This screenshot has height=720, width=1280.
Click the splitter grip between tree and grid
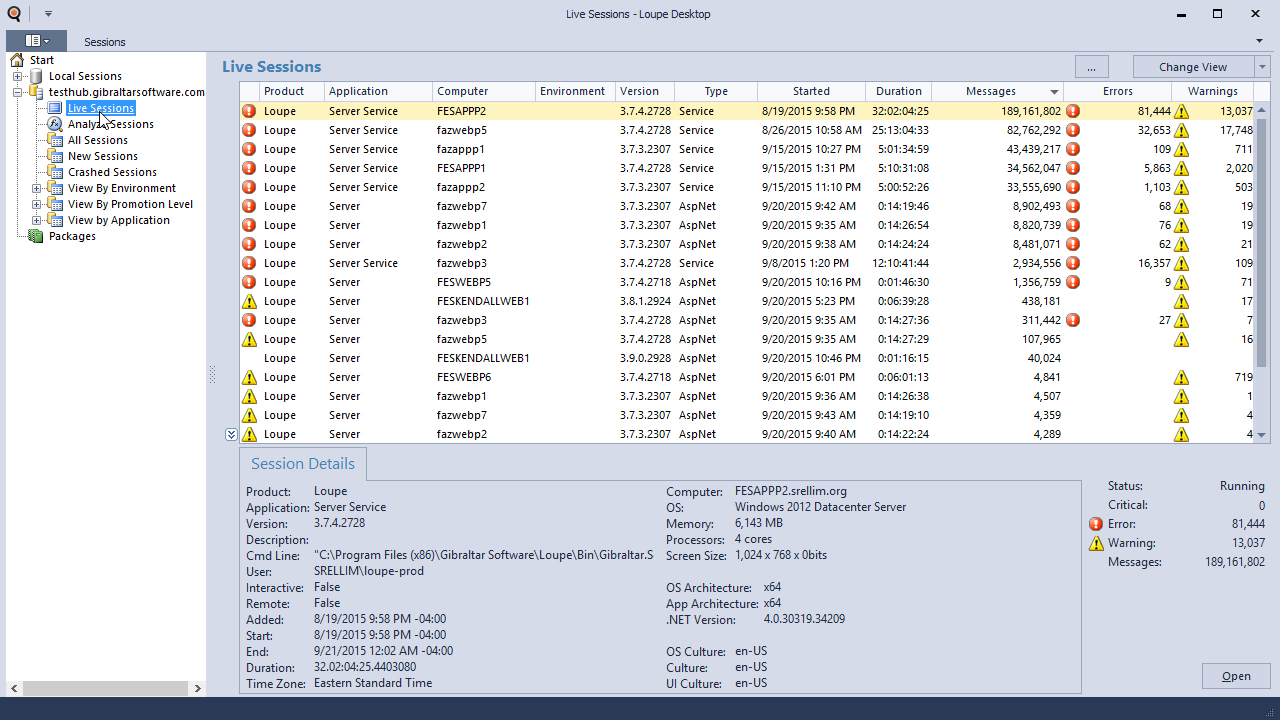click(212, 374)
